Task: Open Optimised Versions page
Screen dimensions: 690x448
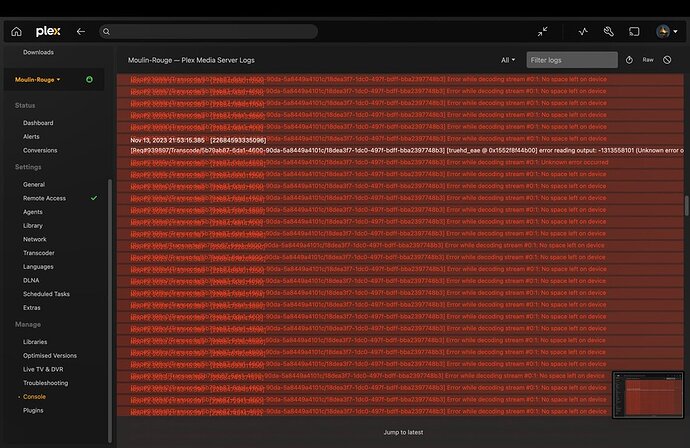Action: coord(50,355)
